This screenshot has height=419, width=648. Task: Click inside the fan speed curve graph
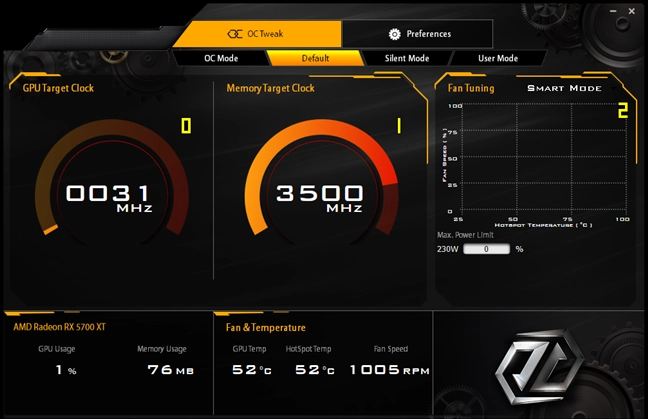[x=543, y=157]
